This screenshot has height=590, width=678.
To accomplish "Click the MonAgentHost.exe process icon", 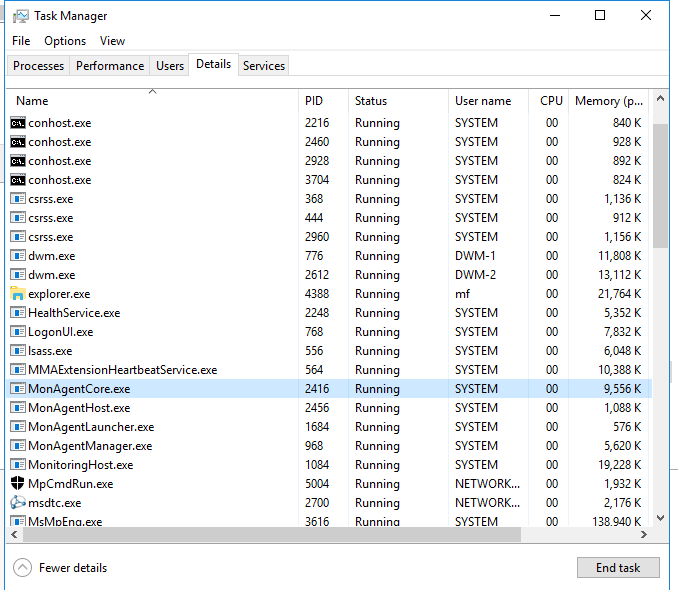I will click(18, 408).
